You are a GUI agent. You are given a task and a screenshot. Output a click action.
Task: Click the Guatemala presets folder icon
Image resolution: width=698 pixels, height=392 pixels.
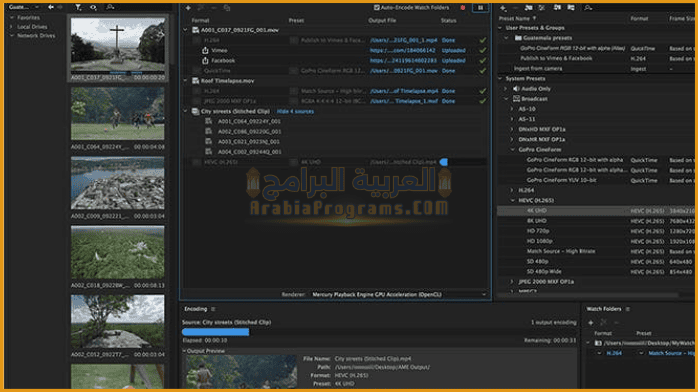click(518, 38)
